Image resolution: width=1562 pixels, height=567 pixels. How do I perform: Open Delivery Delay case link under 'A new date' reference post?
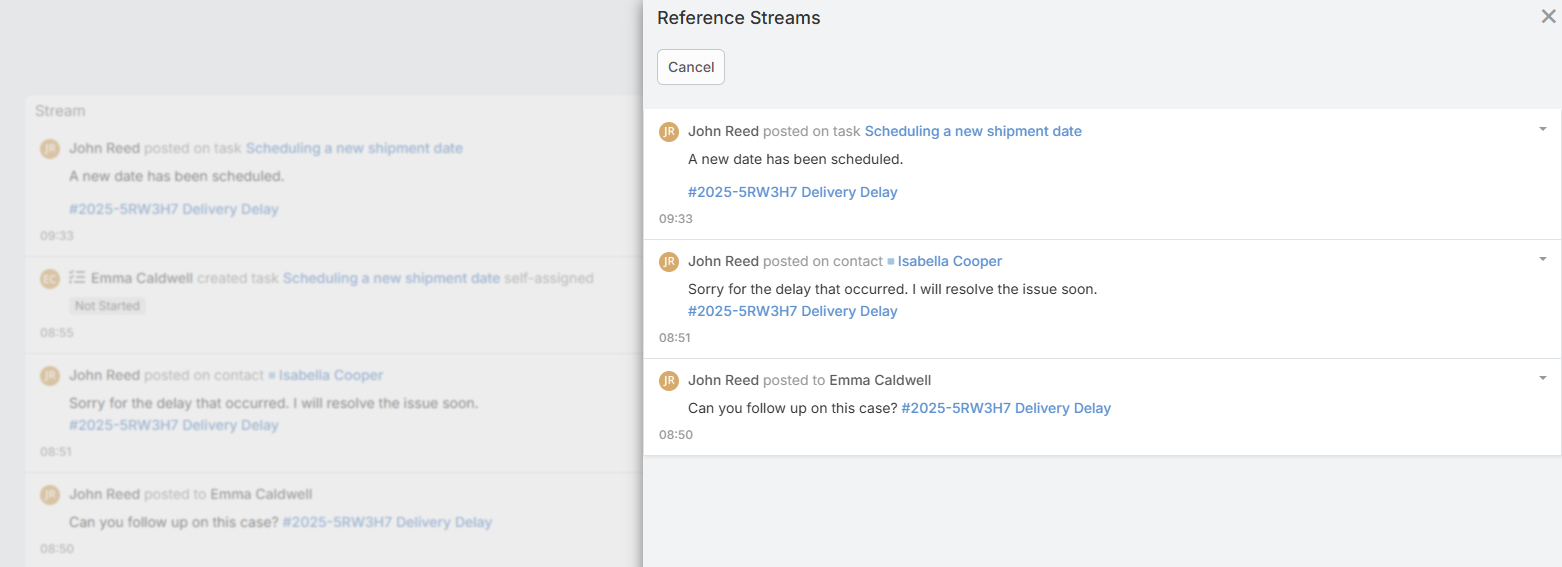[792, 192]
